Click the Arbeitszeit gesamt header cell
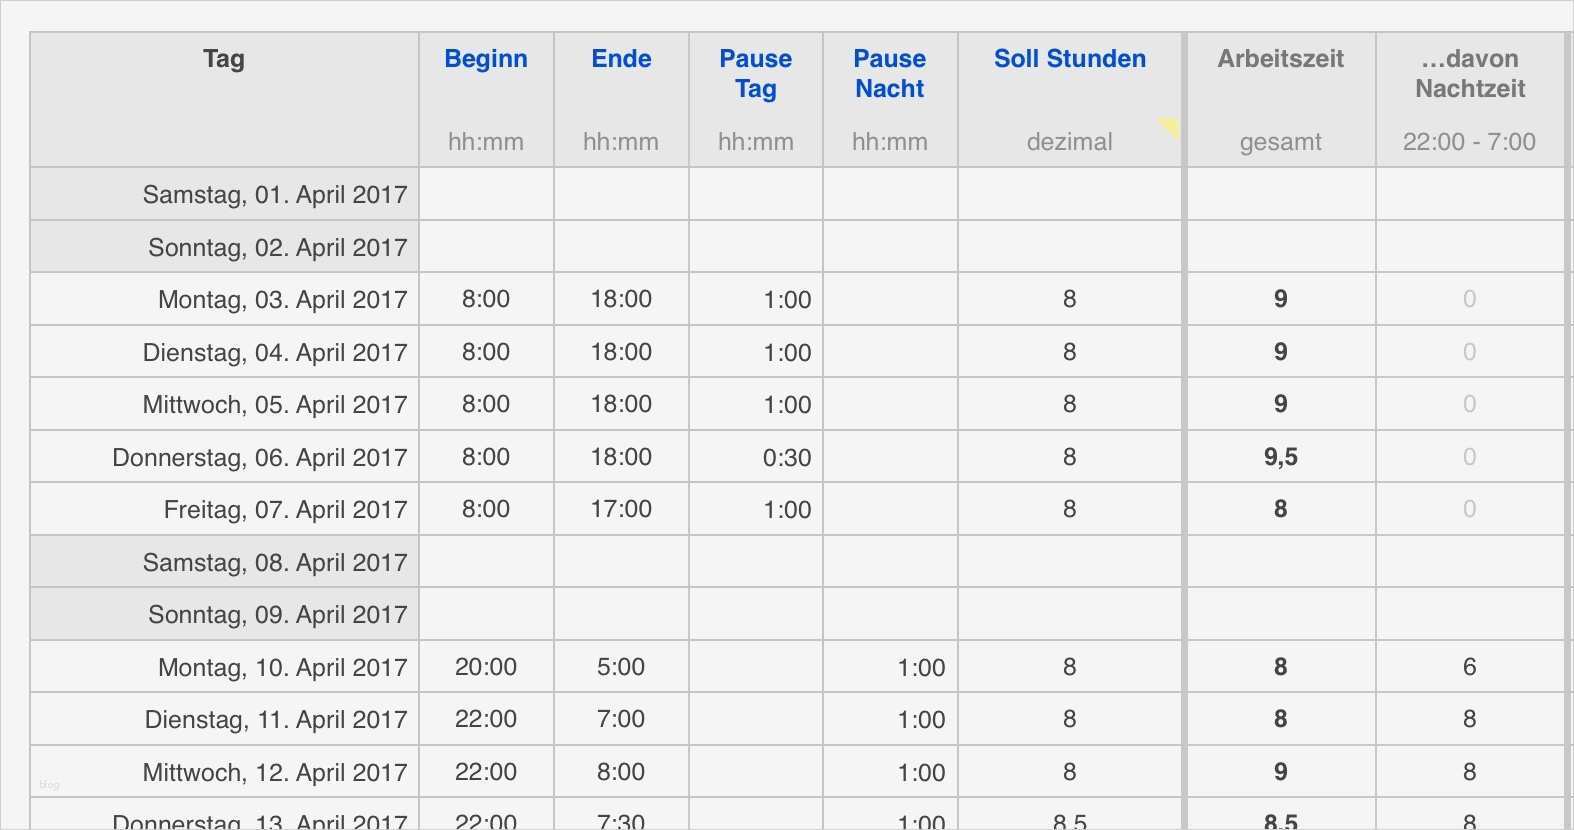 coord(1280,98)
